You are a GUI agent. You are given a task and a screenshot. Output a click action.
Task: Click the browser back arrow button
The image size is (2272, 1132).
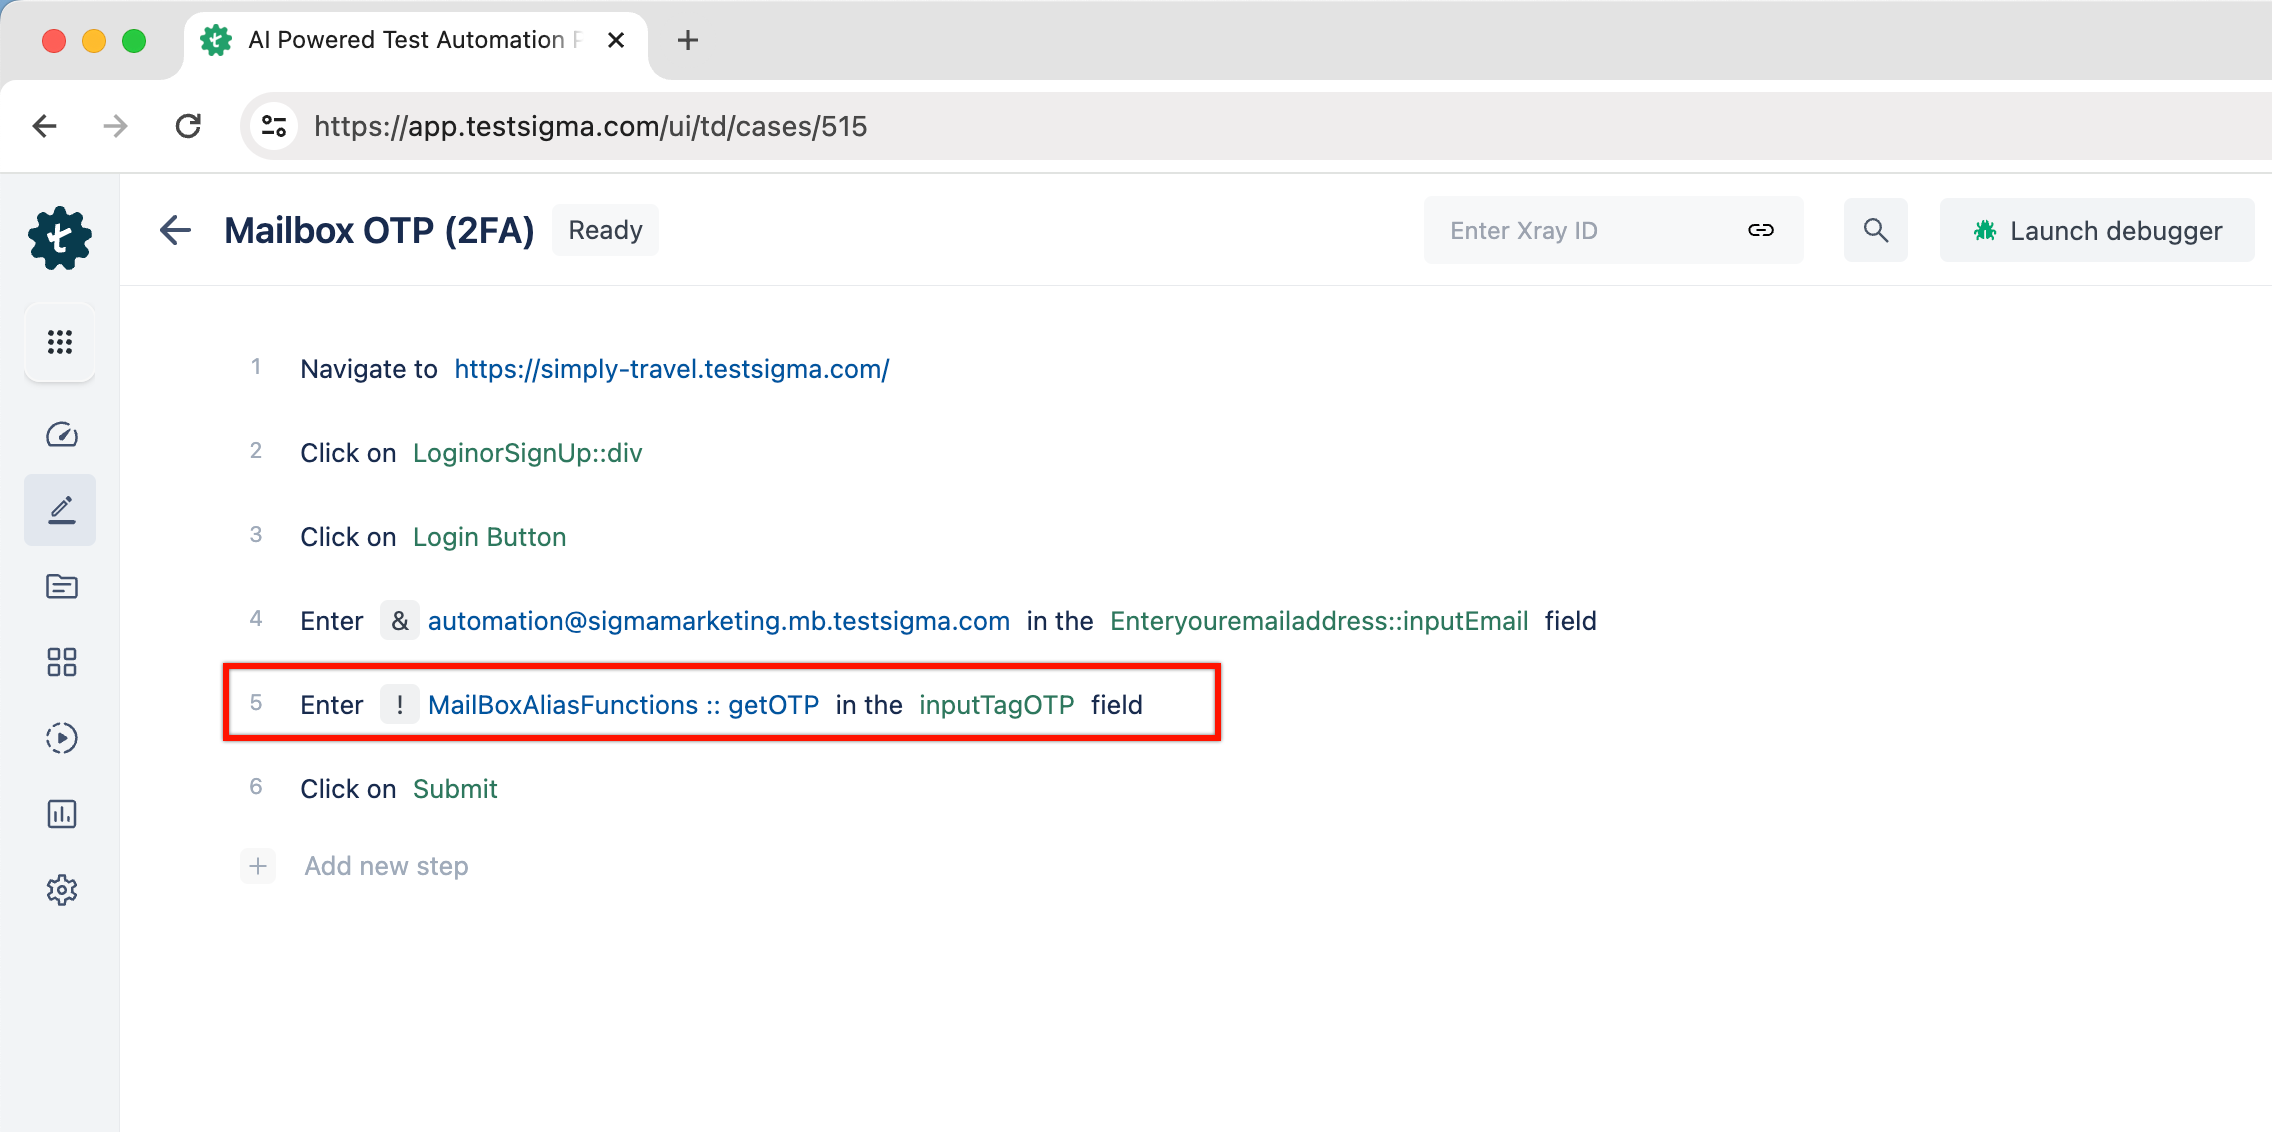pos(45,126)
